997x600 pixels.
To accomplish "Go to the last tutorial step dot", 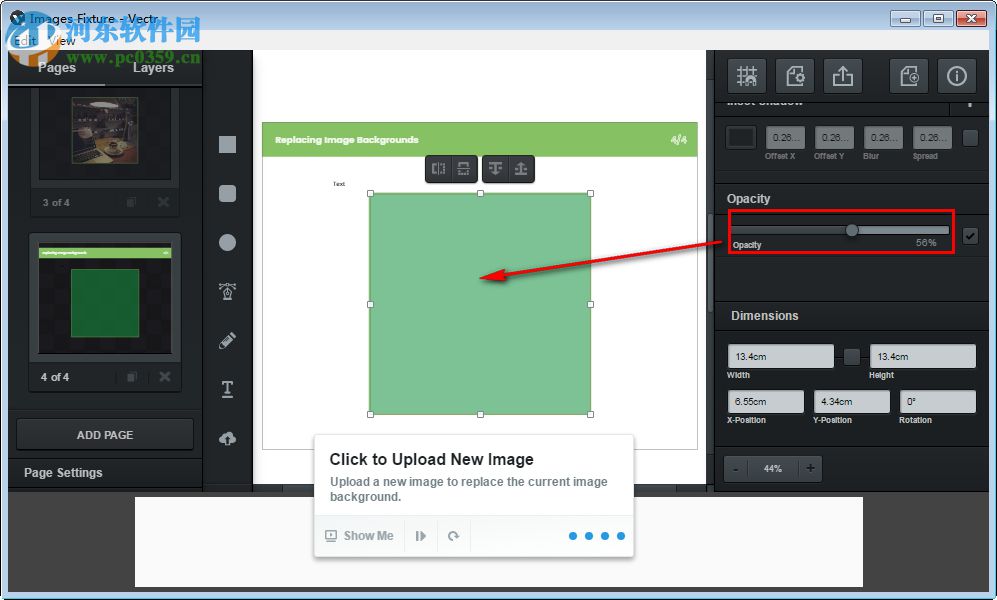I will click(x=621, y=536).
